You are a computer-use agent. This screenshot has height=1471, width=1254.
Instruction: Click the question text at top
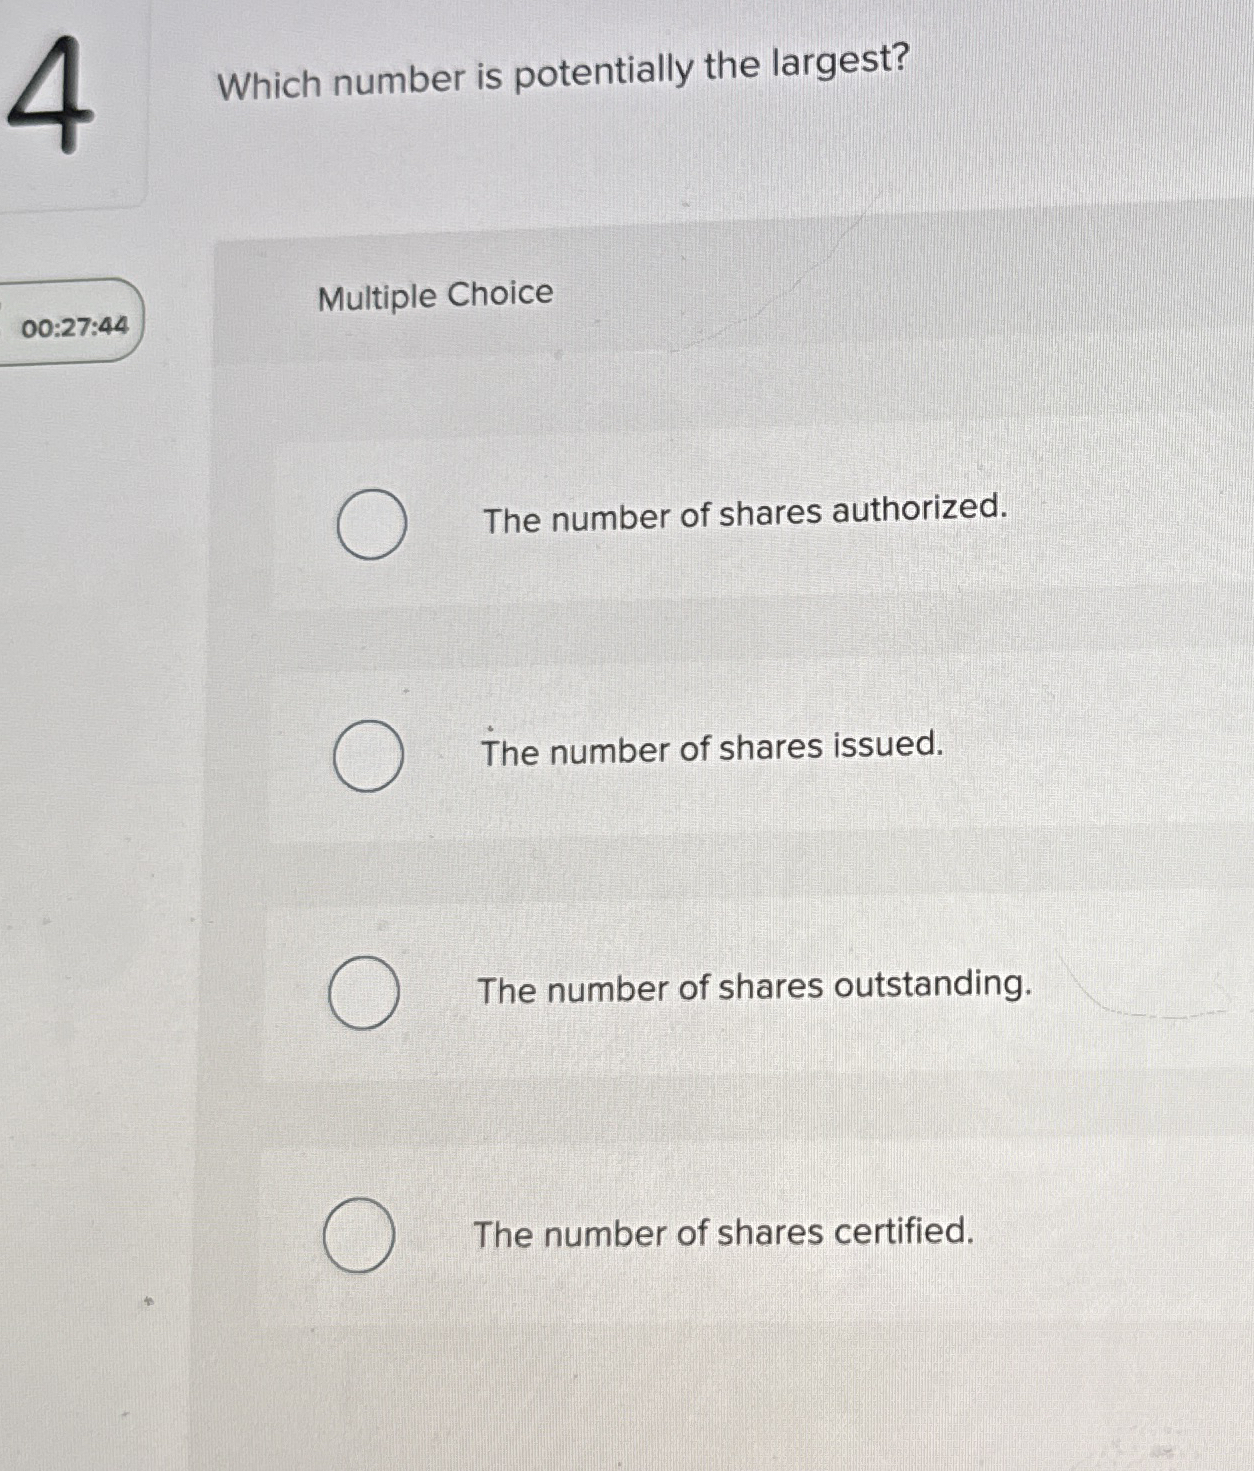point(562,68)
